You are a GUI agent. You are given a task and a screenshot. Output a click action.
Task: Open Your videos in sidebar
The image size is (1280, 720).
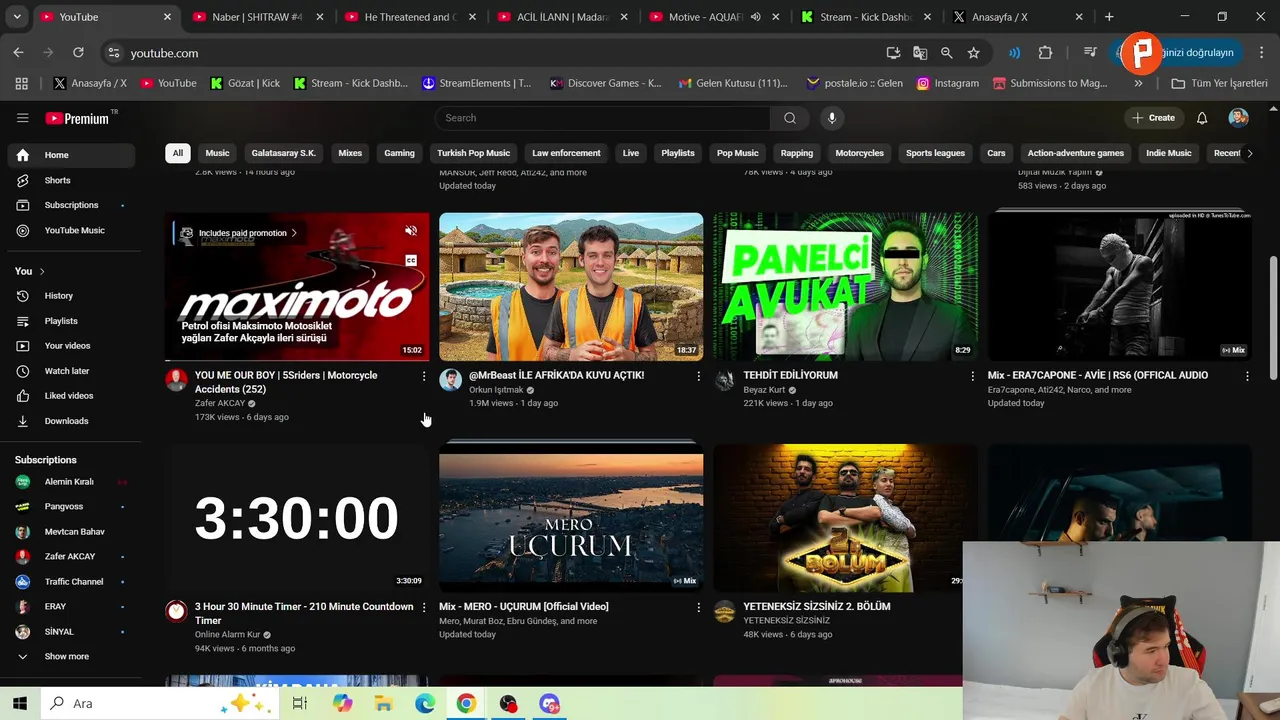[x=69, y=346]
